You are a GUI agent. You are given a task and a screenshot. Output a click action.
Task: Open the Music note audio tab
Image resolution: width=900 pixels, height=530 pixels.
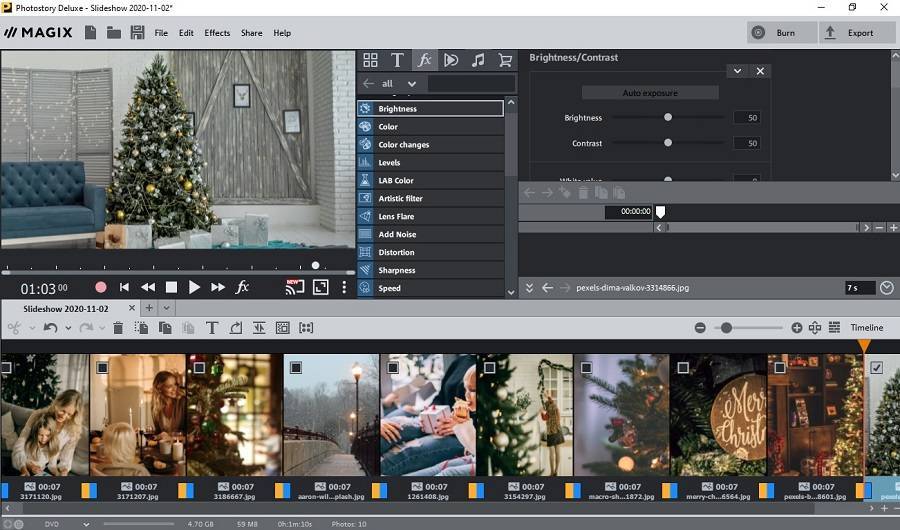pos(478,60)
